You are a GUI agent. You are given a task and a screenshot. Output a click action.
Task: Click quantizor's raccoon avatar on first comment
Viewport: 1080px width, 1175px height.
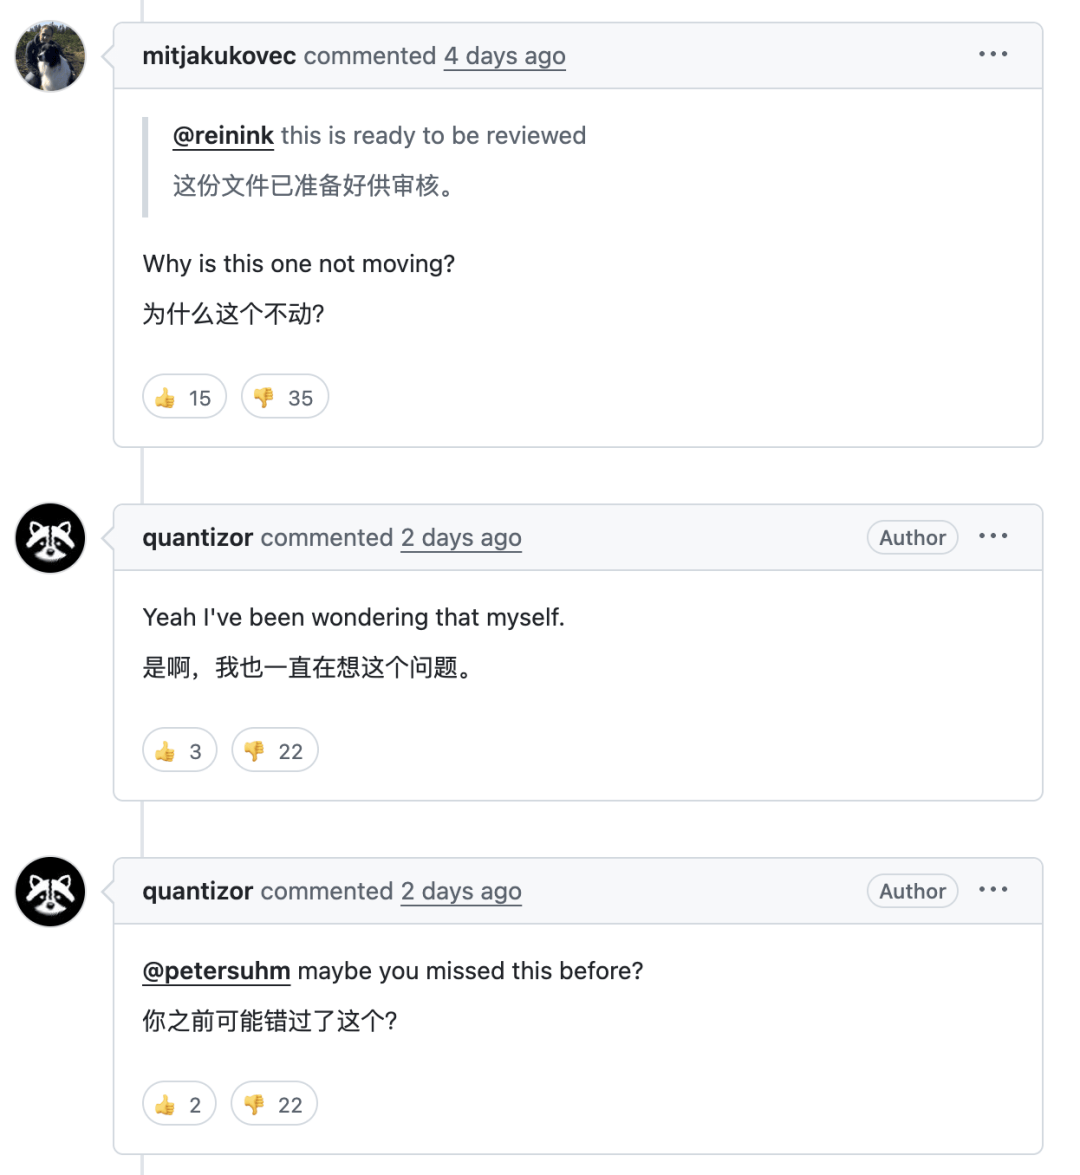50,538
